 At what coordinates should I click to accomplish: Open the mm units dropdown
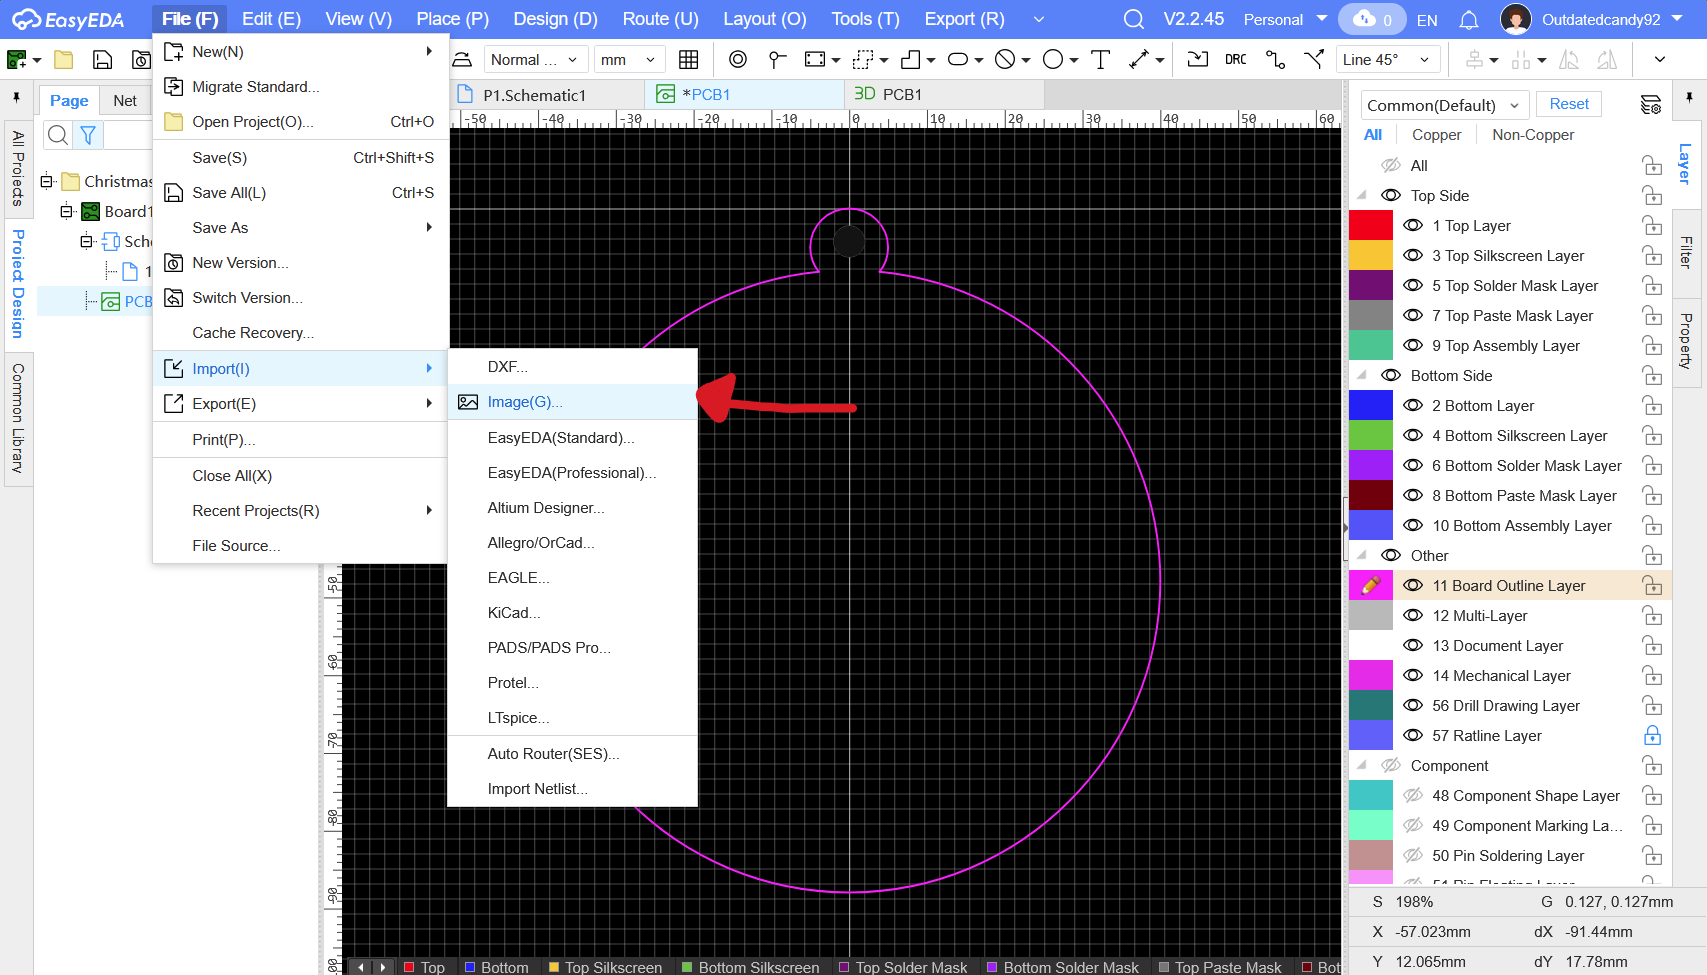(628, 60)
